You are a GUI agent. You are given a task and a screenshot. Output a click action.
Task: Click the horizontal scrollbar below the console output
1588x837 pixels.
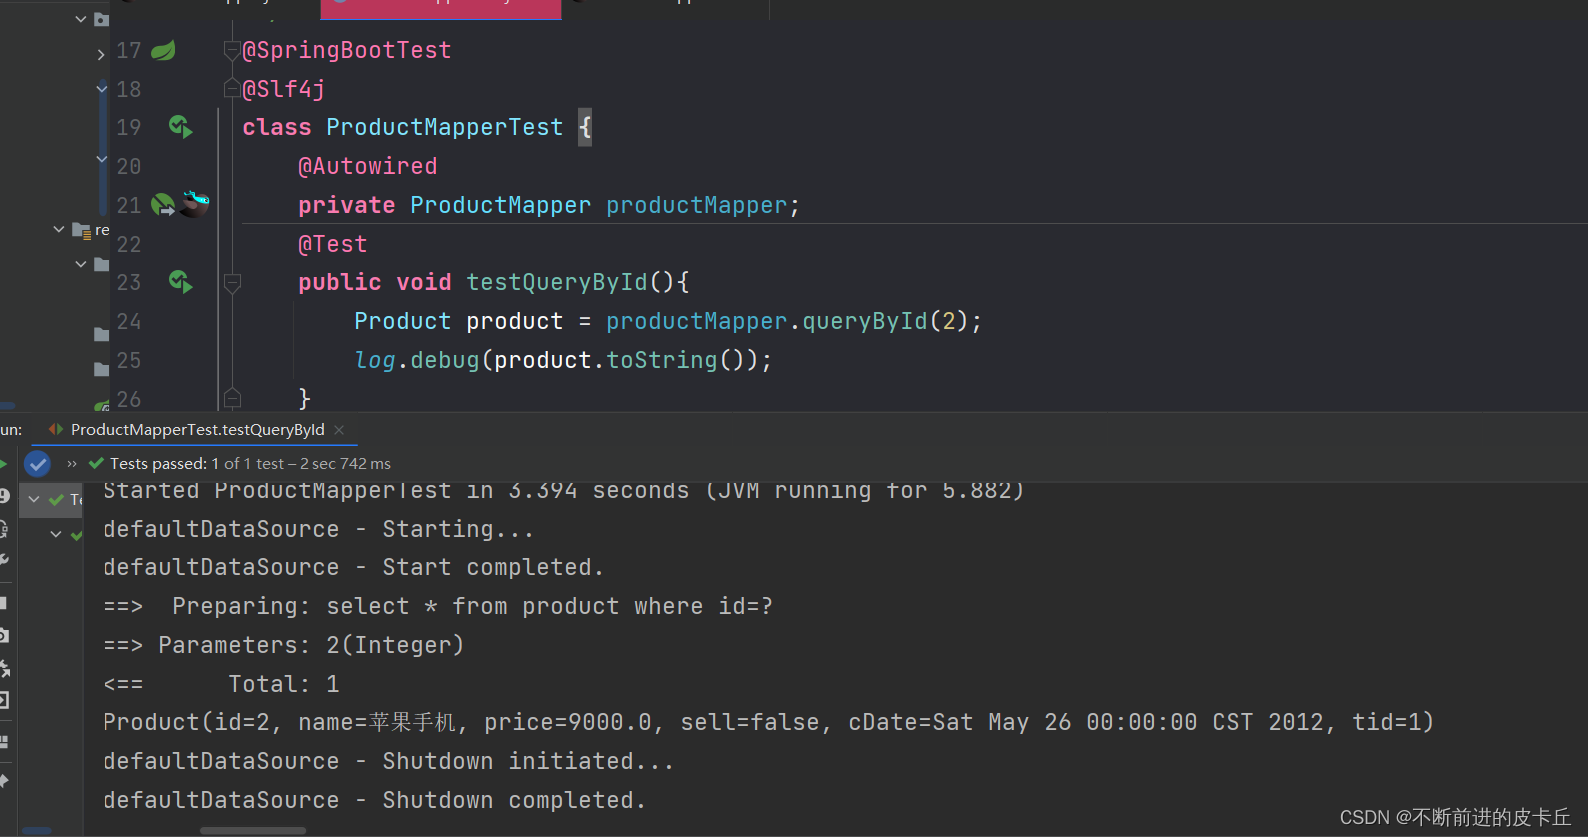(253, 830)
